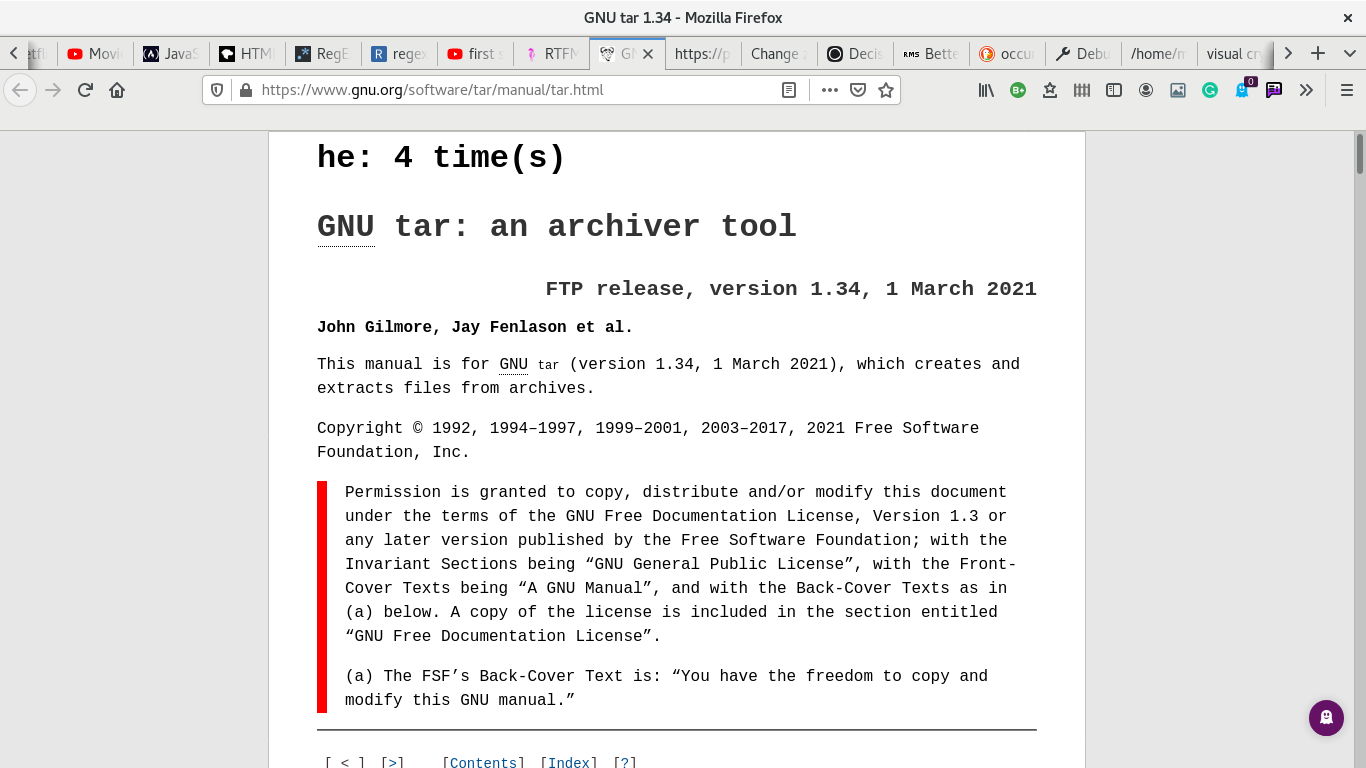The width and height of the screenshot is (1366, 768).
Task: Open a new tab with plus
Action: pyautogui.click(x=1318, y=53)
